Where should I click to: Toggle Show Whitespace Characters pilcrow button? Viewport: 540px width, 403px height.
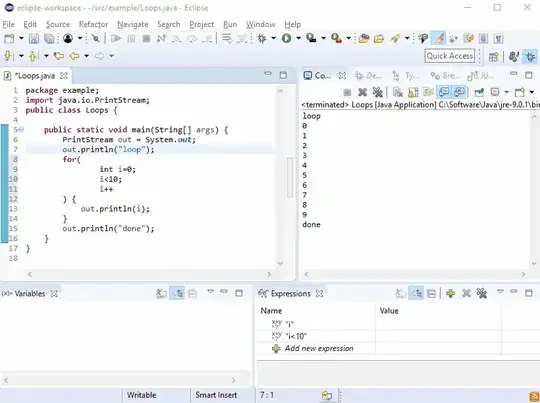pyautogui.click(x=498, y=38)
